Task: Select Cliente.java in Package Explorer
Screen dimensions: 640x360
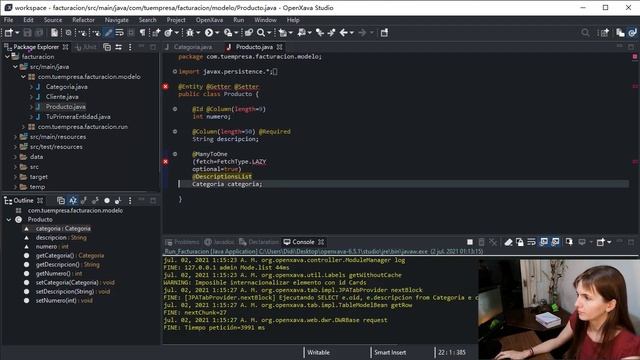Action: [x=62, y=97]
